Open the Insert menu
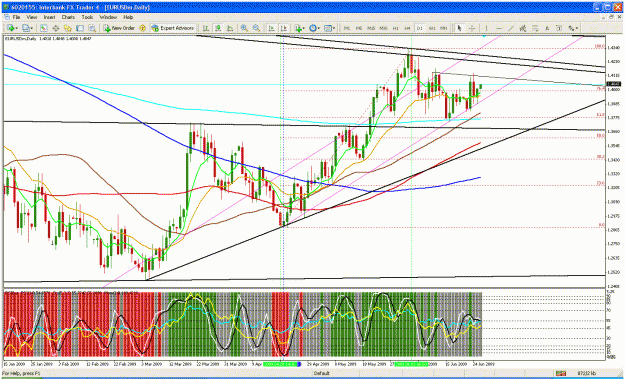 [49, 18]
